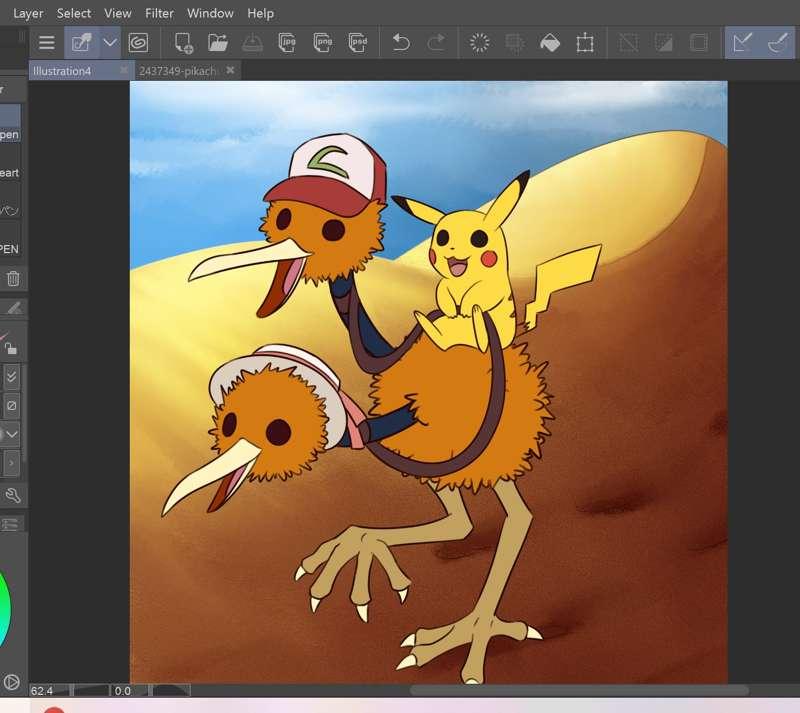Click the hamburger menu in command bar
This screenshot has height=713, width=800.
(x=46, y=42)
